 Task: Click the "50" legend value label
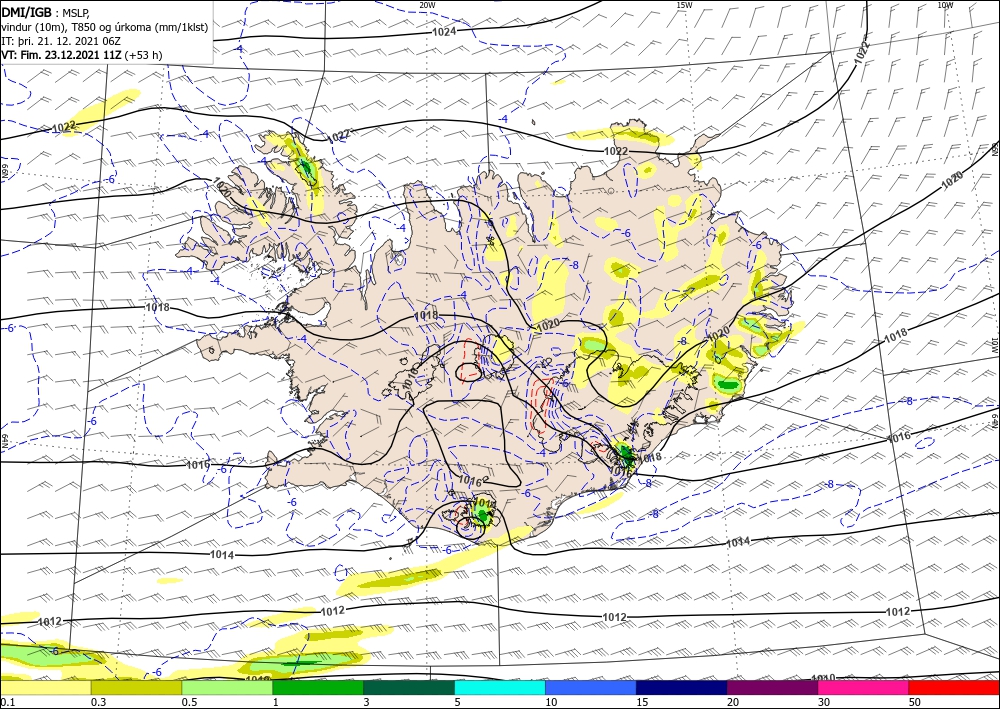(x=915, y=702)
